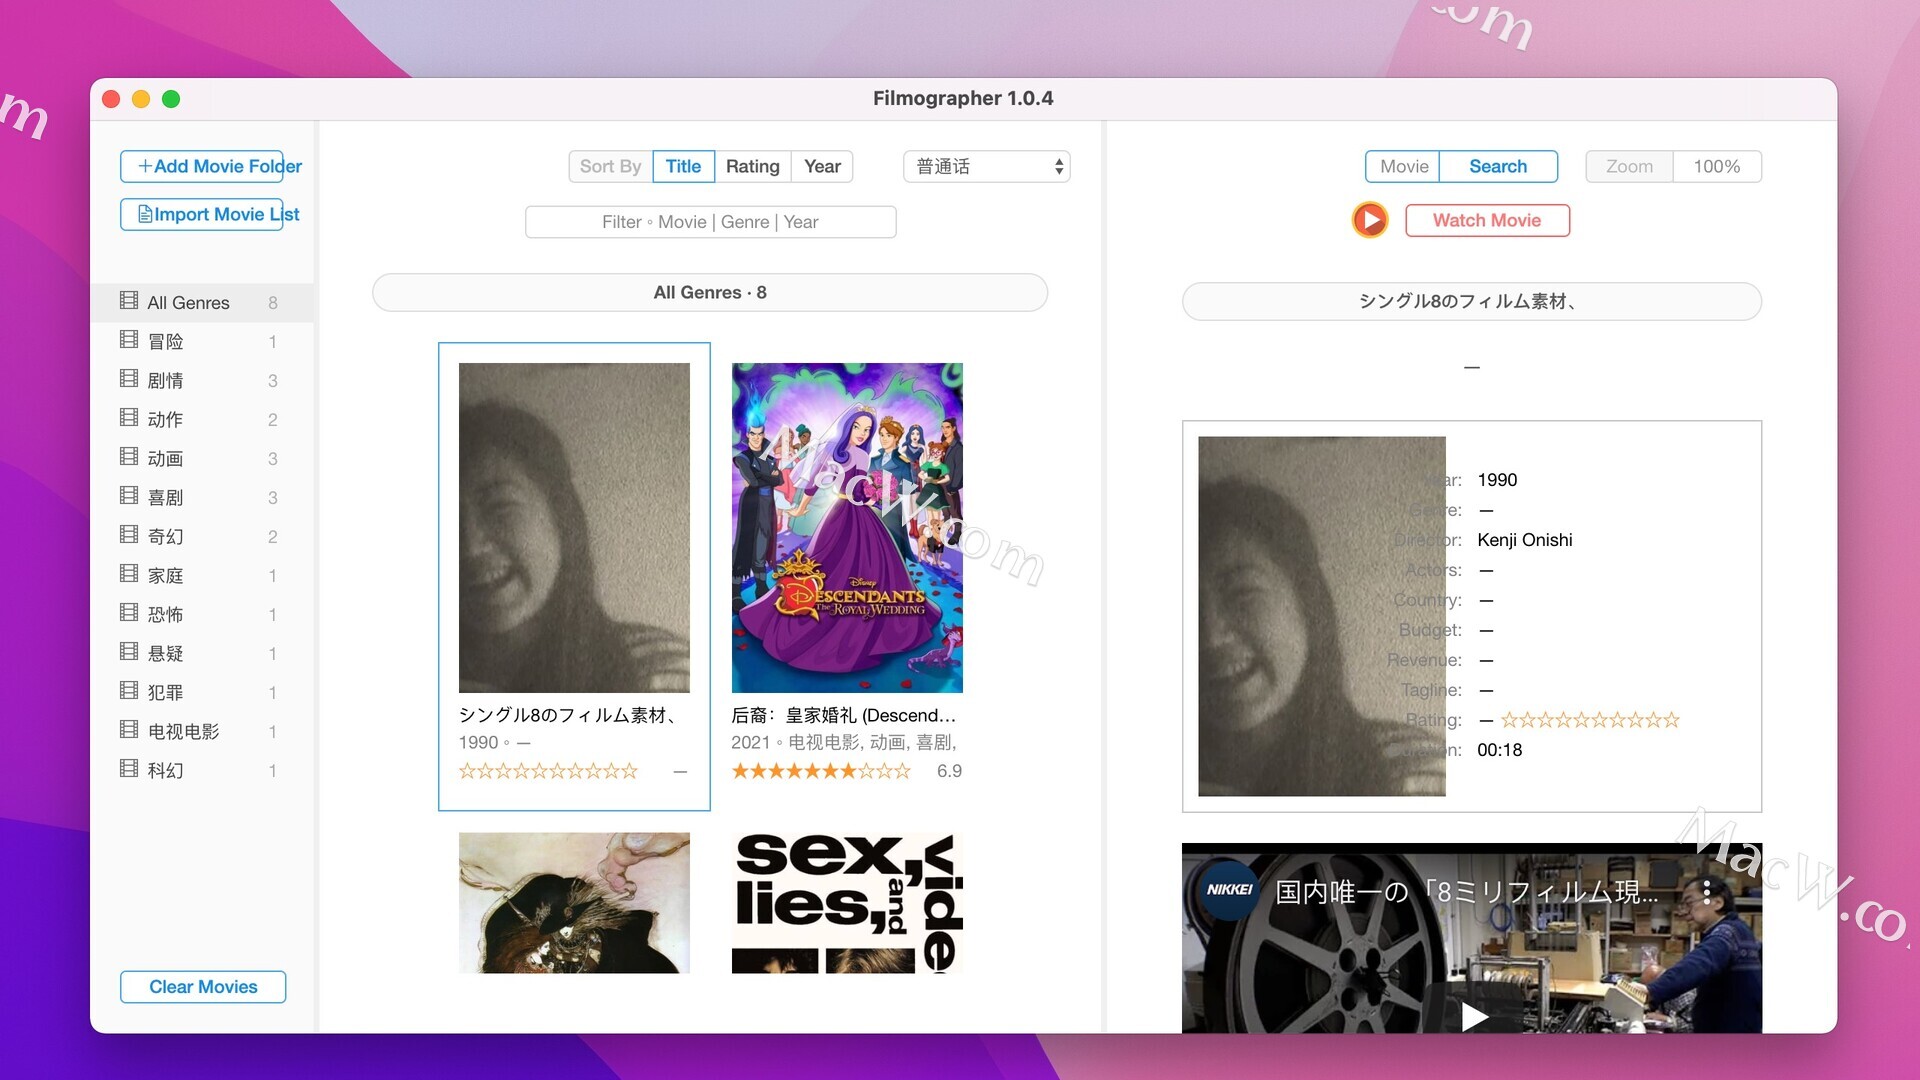Image resolution: width=1920 pixels, height=1080 pixels.
Task: Click Watch Movie button
Action: (x=1486, y=219)
